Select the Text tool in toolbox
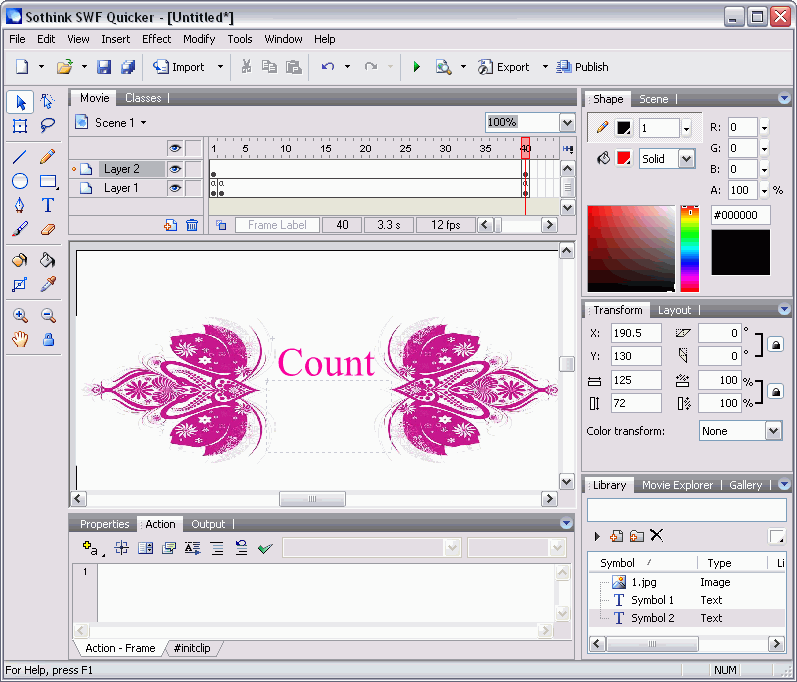The width and height of the screenshot is (797, 682). click(47, 205)
